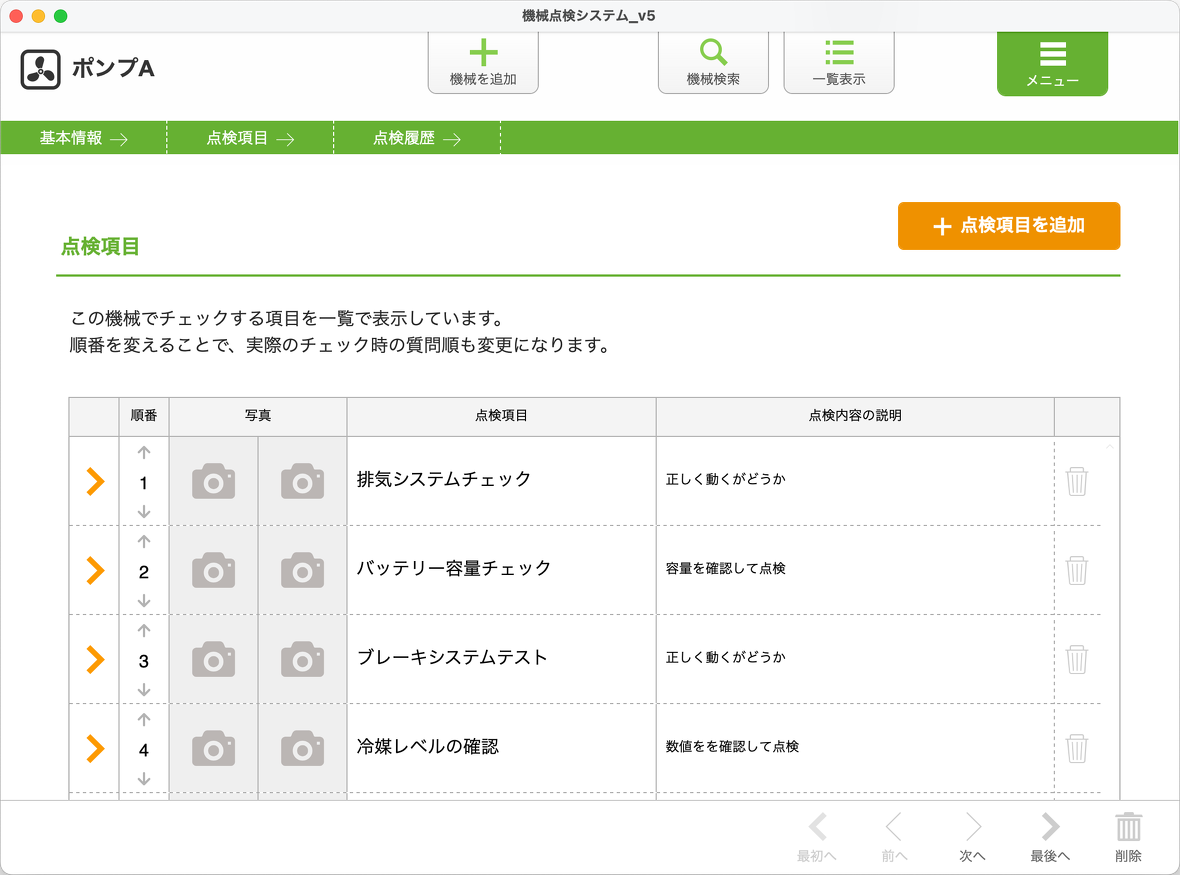Jump to last record with 最後へ
This screenshot has width=1180, height=875.
point(1050,837)
